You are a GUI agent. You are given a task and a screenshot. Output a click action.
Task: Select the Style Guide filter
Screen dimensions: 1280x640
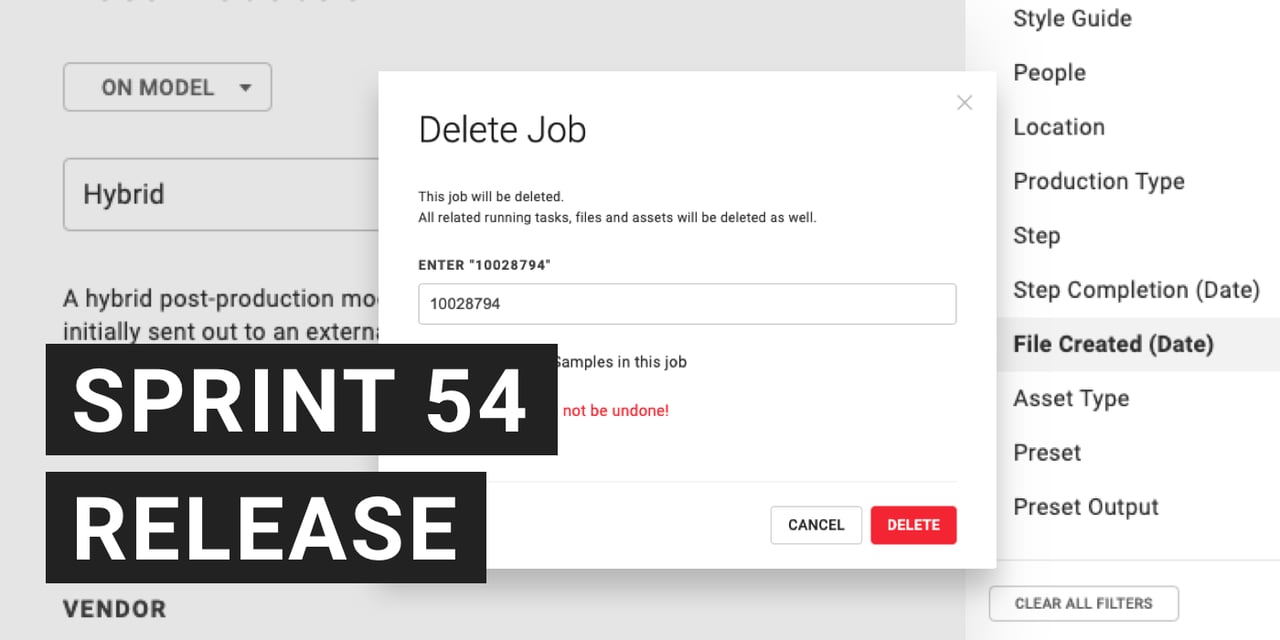(x=1072, y=19)
